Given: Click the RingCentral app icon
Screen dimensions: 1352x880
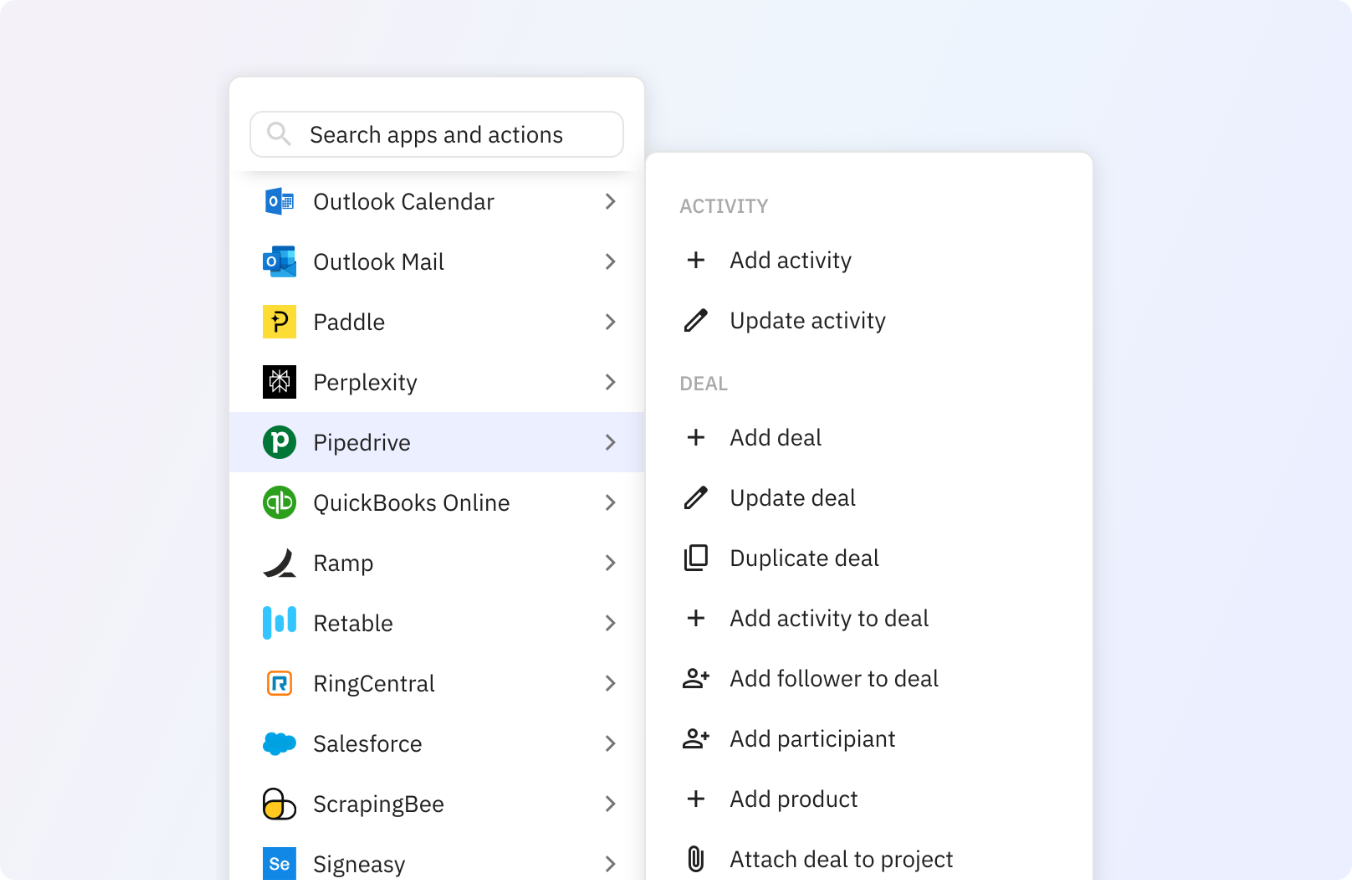Looking at the screenshot, I should [279, 684].
